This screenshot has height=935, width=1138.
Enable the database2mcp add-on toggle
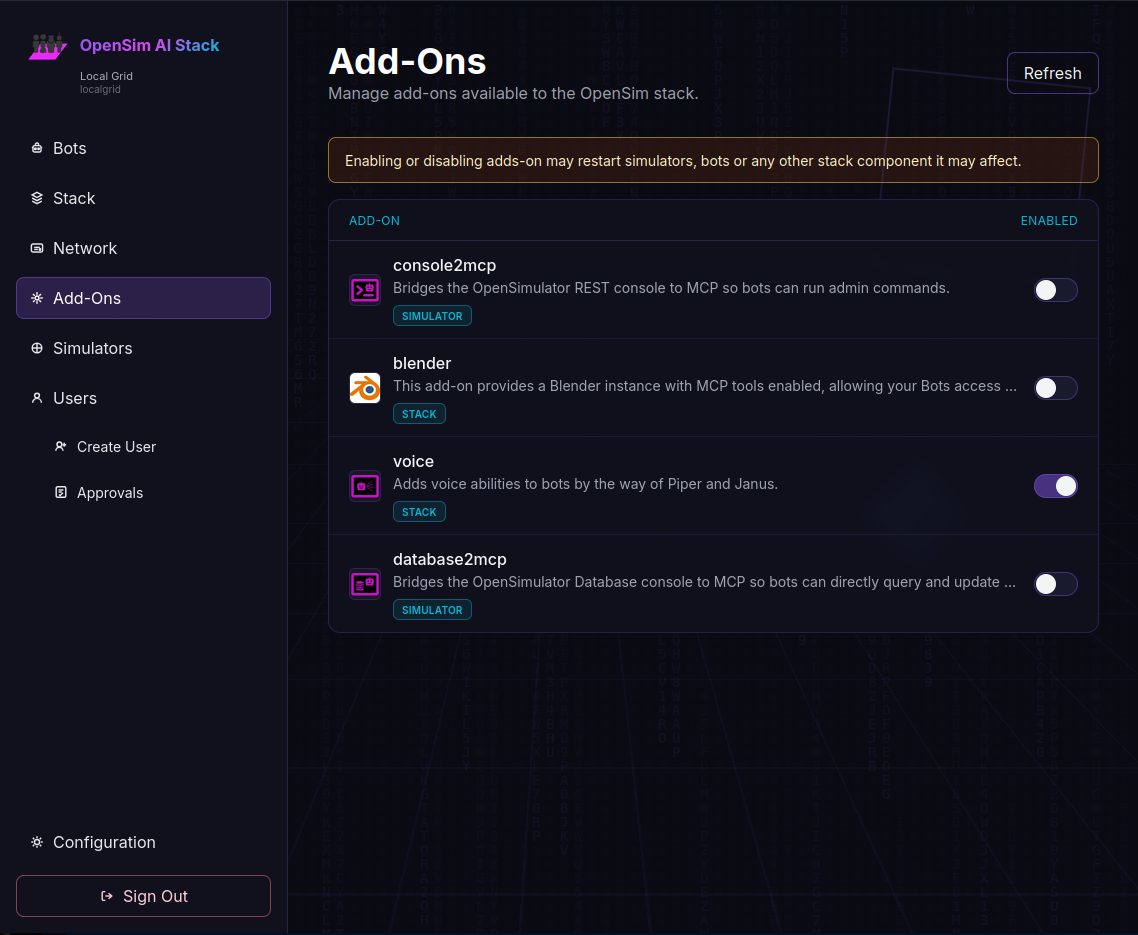coord(1055,584)
